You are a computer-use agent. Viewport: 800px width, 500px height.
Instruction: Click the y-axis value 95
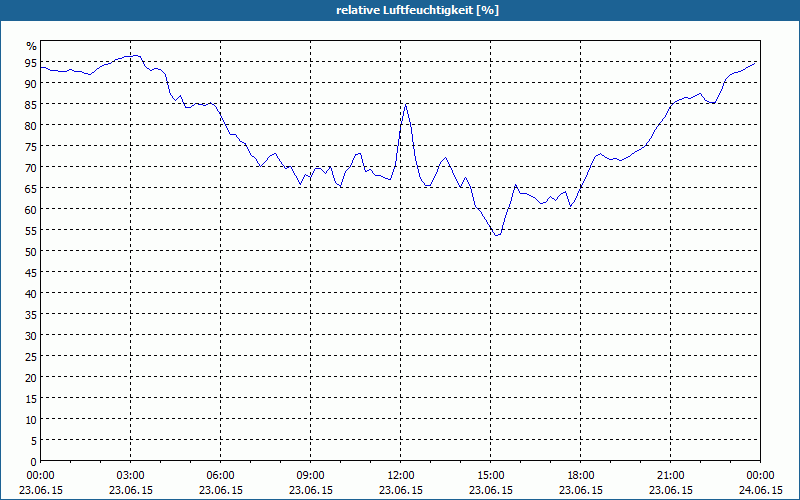coord(31,63)
